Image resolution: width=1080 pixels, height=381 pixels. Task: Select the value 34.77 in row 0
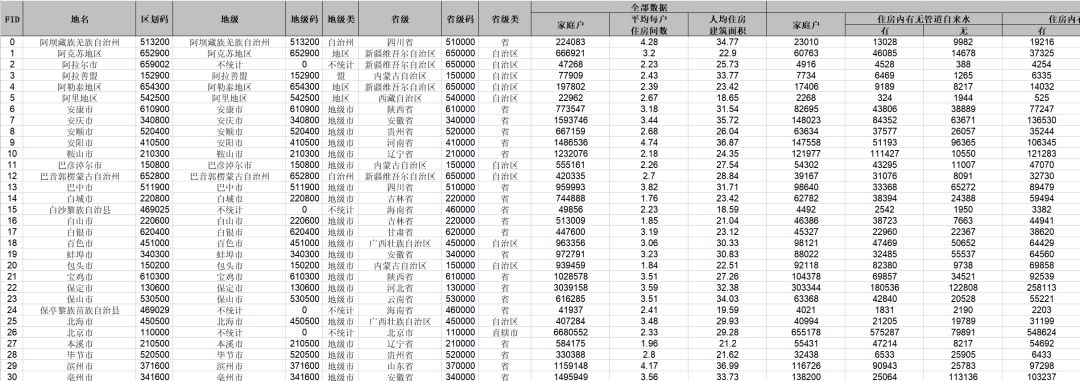point(727,42)
